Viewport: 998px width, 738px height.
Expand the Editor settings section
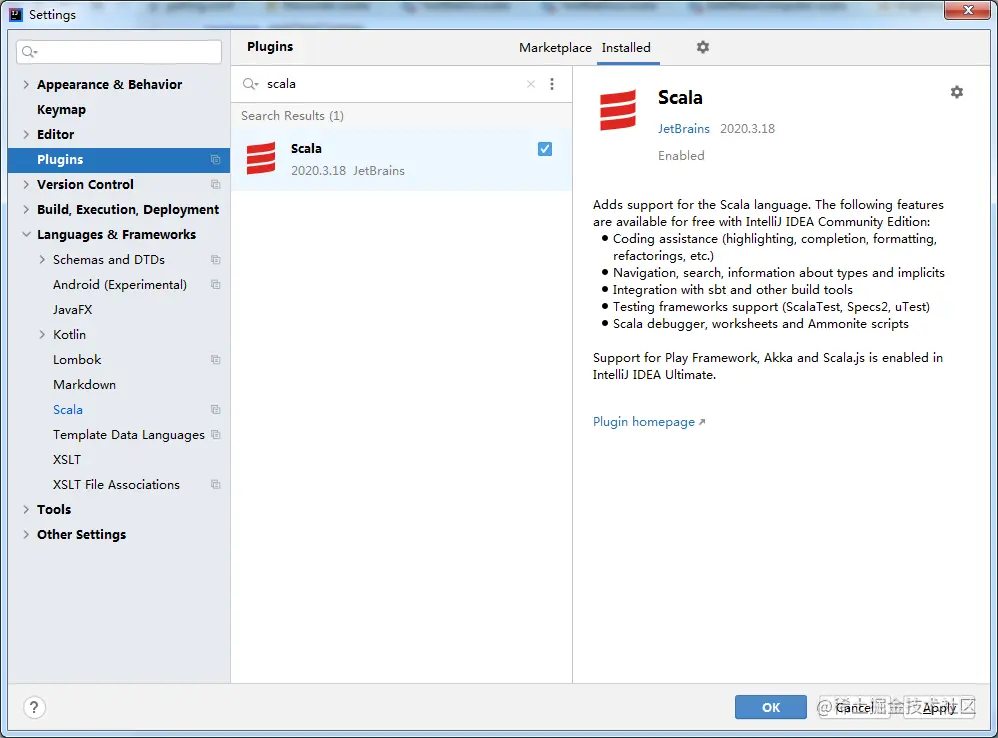click(26, 134)
